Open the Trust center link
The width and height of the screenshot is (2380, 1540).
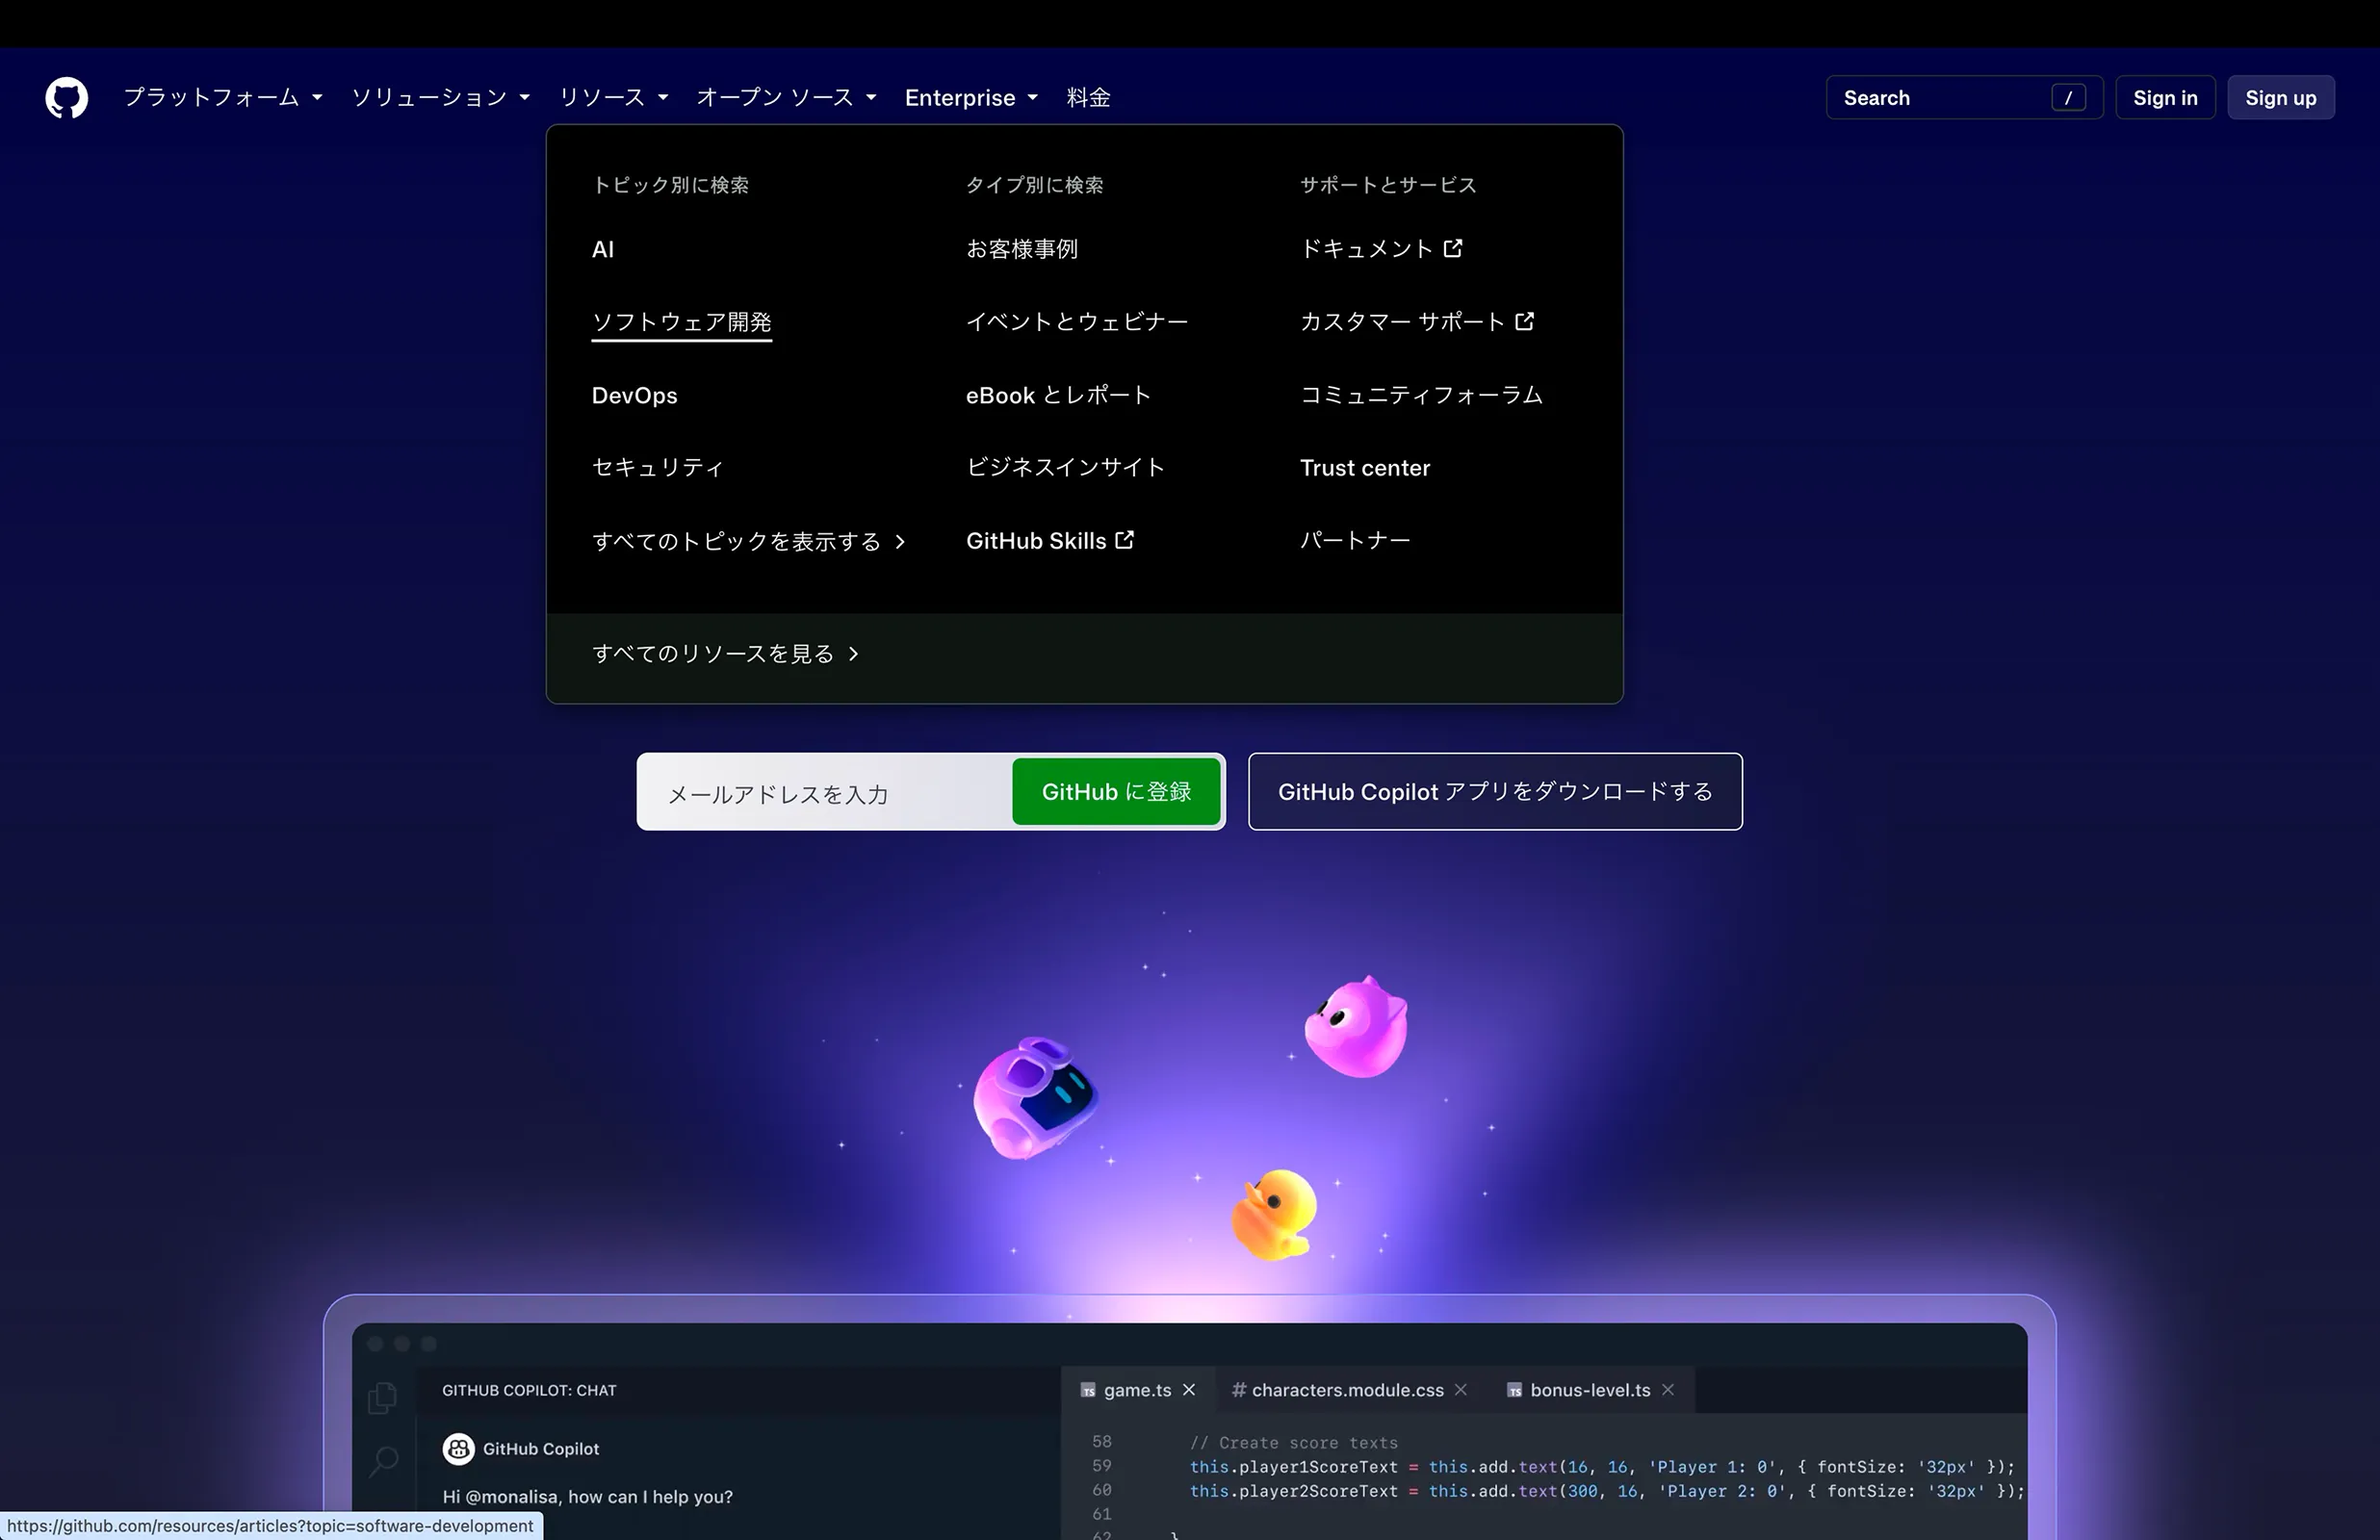point(1365,468)
